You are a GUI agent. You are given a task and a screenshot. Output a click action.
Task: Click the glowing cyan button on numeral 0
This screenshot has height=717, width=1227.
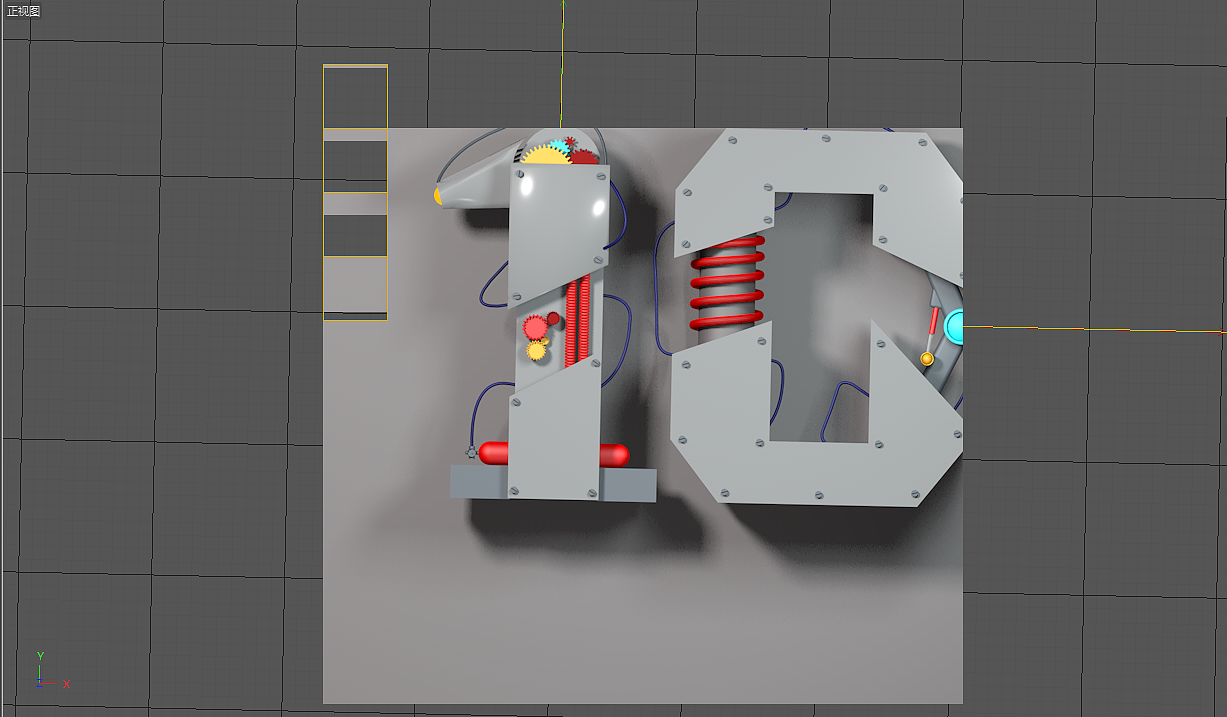pyautogui.click(x=955, y=325)
